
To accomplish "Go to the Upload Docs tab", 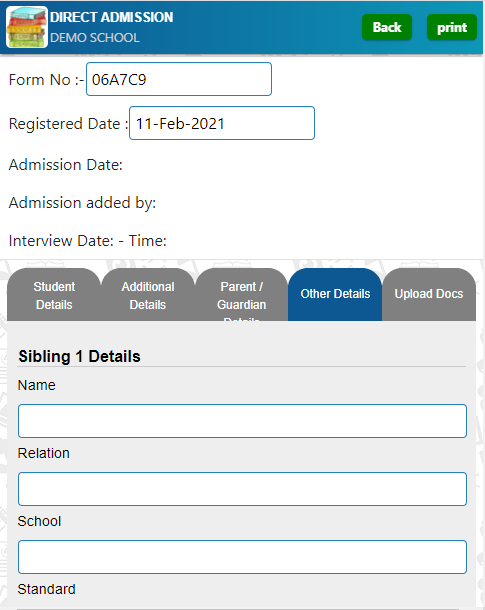I will [429, 295].
